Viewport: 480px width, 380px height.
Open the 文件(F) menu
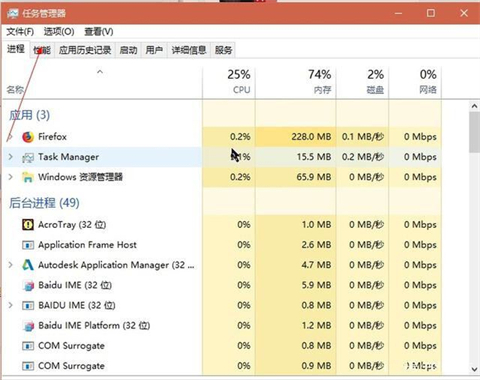click(x=20, y=32)
